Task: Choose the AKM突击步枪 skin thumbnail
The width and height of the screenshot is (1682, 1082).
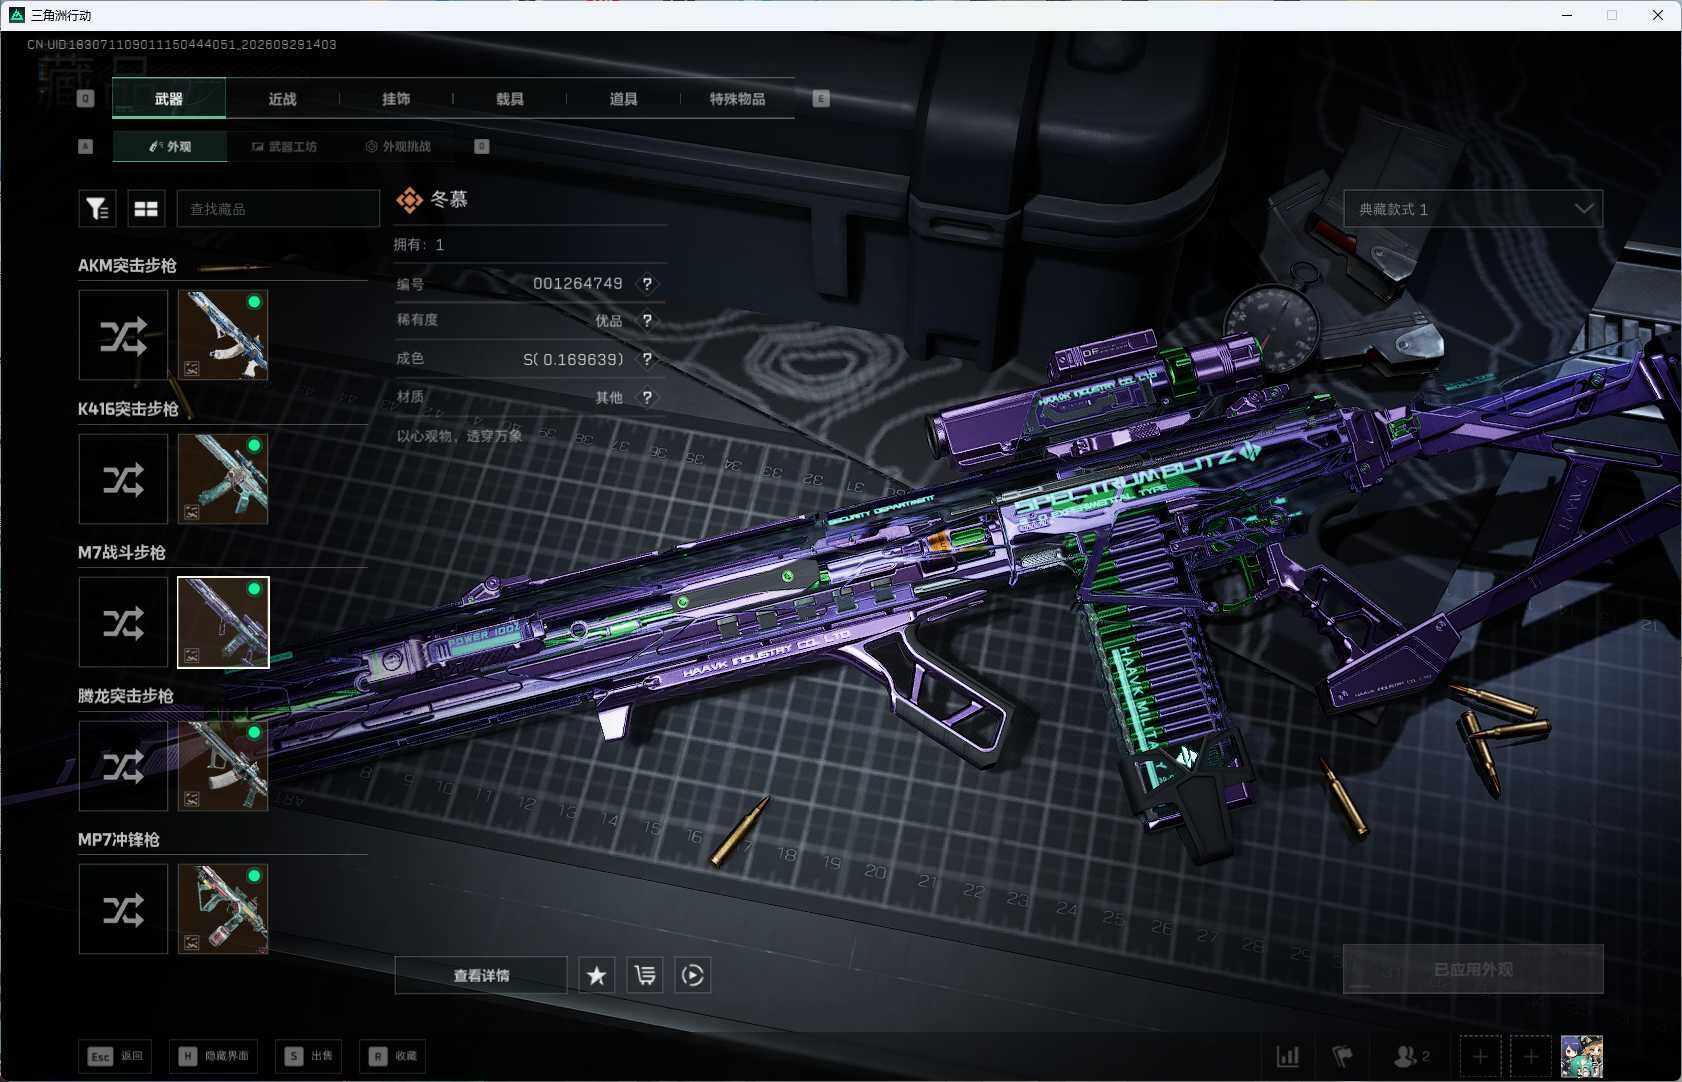Action: coord(223,335)
